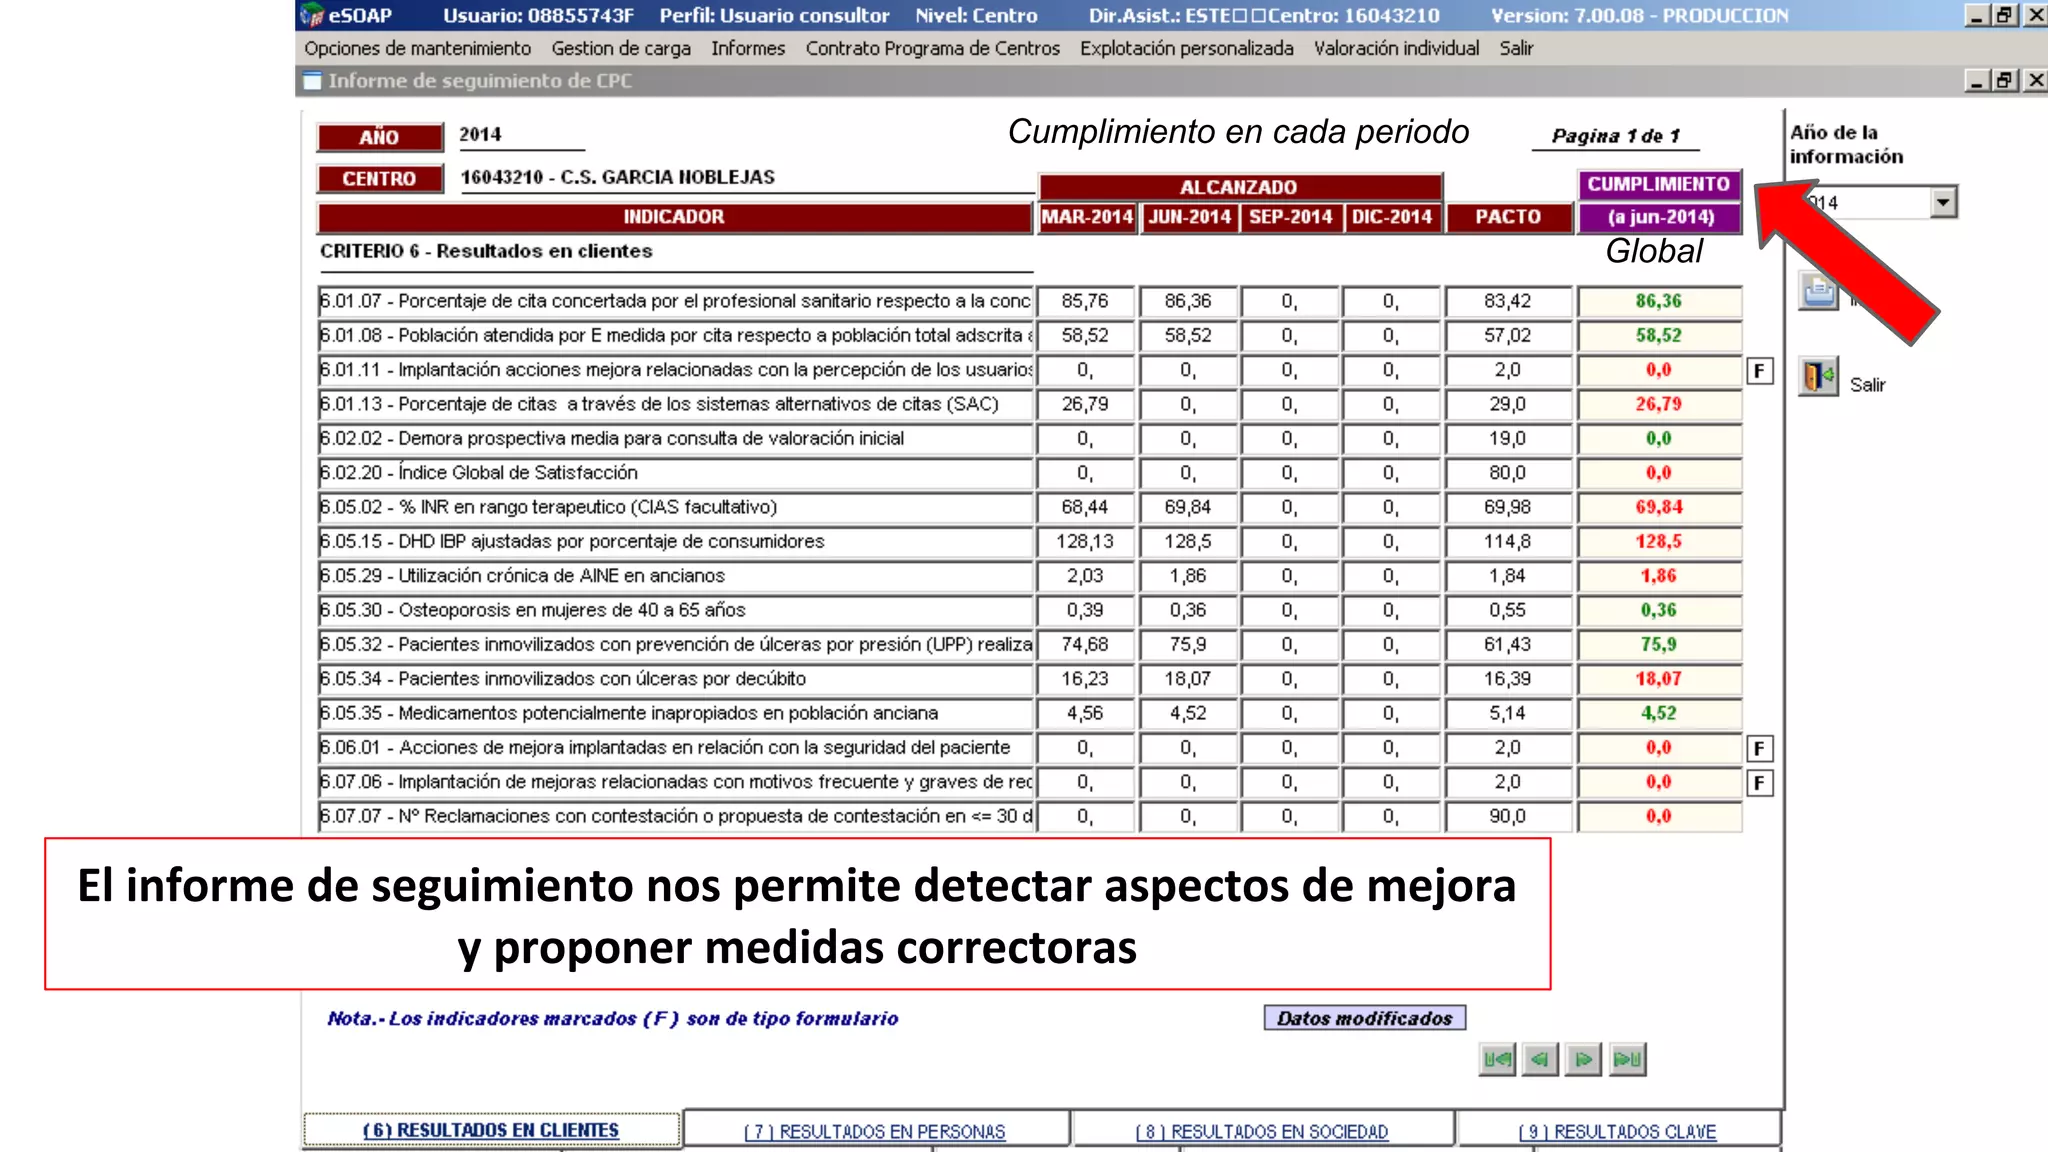Click PACTO value 114,8
This screenshot has width=2048, height=1152.
[1508, 542]
